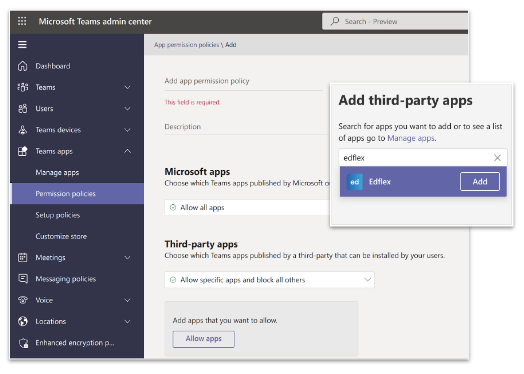This screenshot has width=524, height=374.
Task: Expand the Locations section chevron
Action: coord(127,322)
